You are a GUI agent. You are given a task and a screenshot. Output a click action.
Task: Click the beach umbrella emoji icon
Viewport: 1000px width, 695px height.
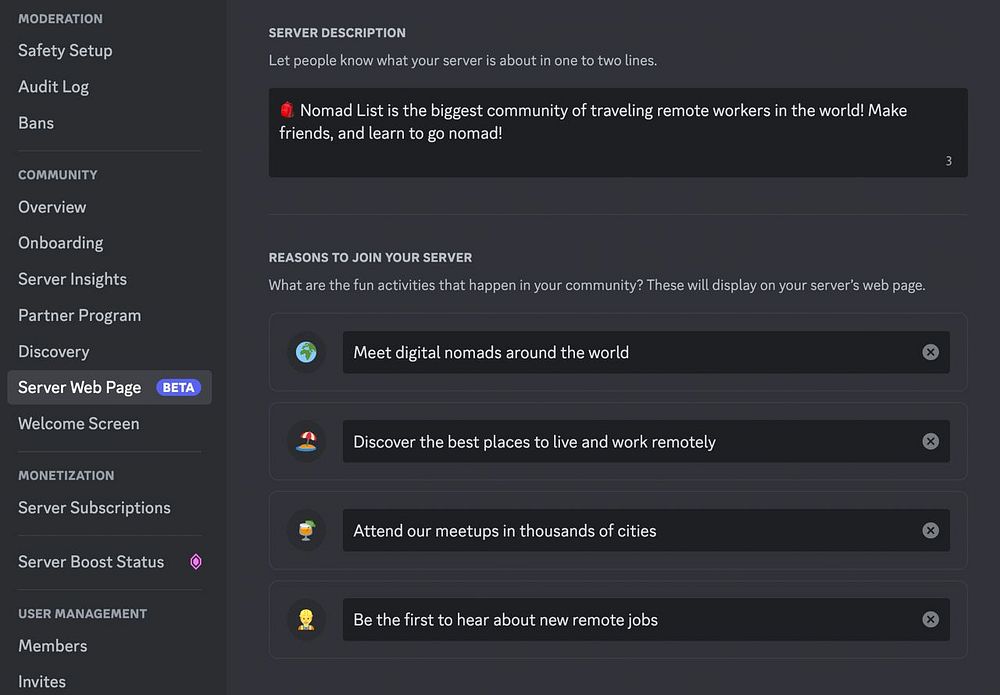(x=306, y=441)
